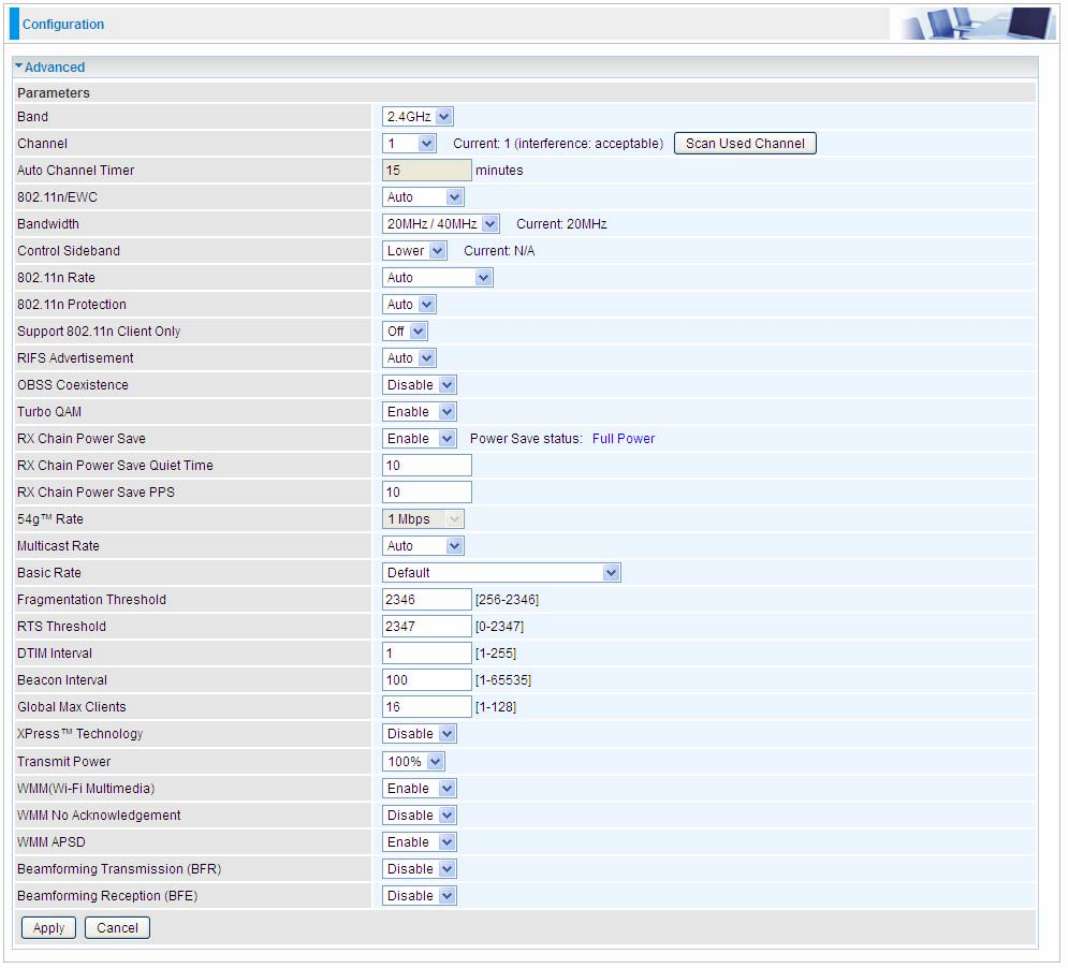Open Beamforming Transmission (BFR) dropdown
Screen dimensions: 1068x968
pos(420,870)
